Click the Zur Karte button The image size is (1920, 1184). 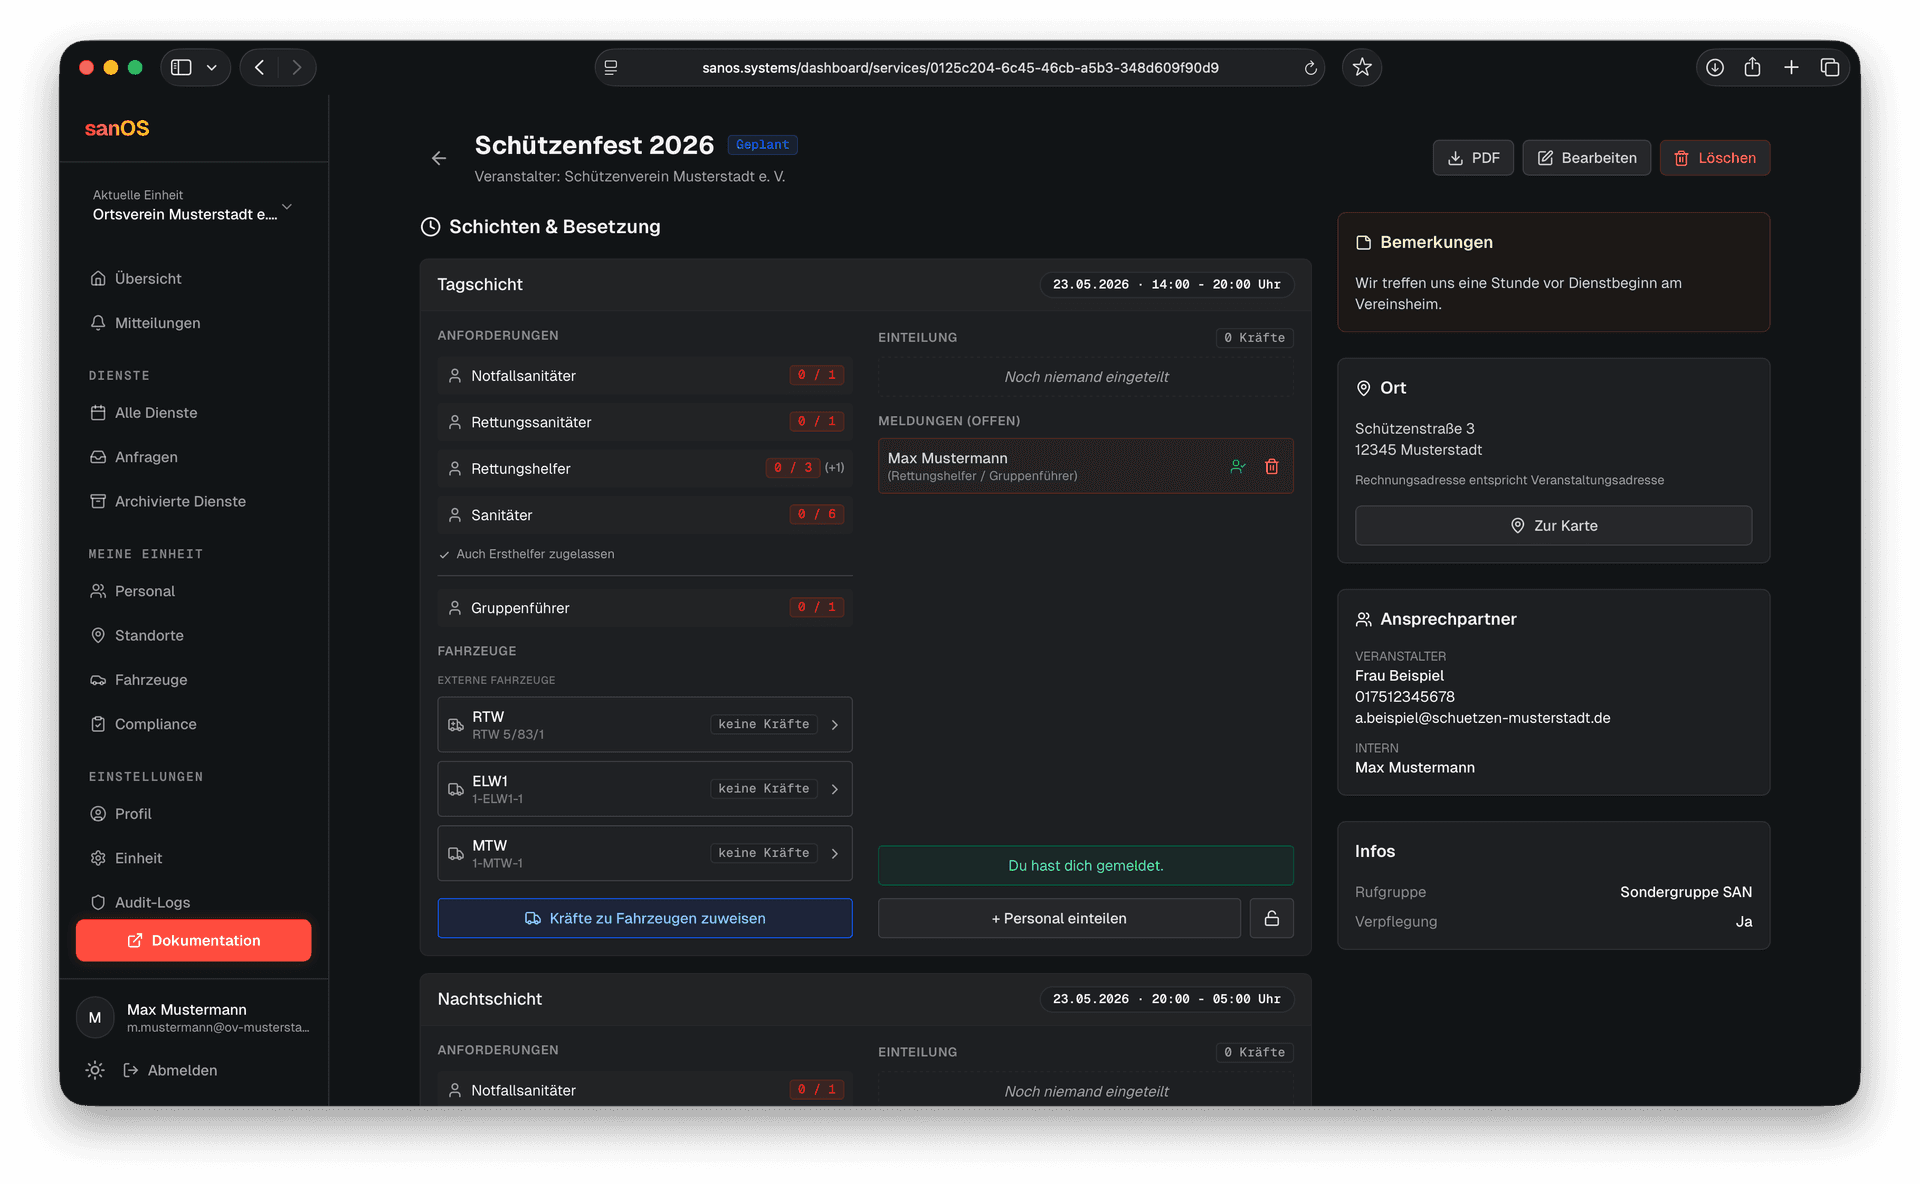pyautogui.click(x=1553, y=526)
